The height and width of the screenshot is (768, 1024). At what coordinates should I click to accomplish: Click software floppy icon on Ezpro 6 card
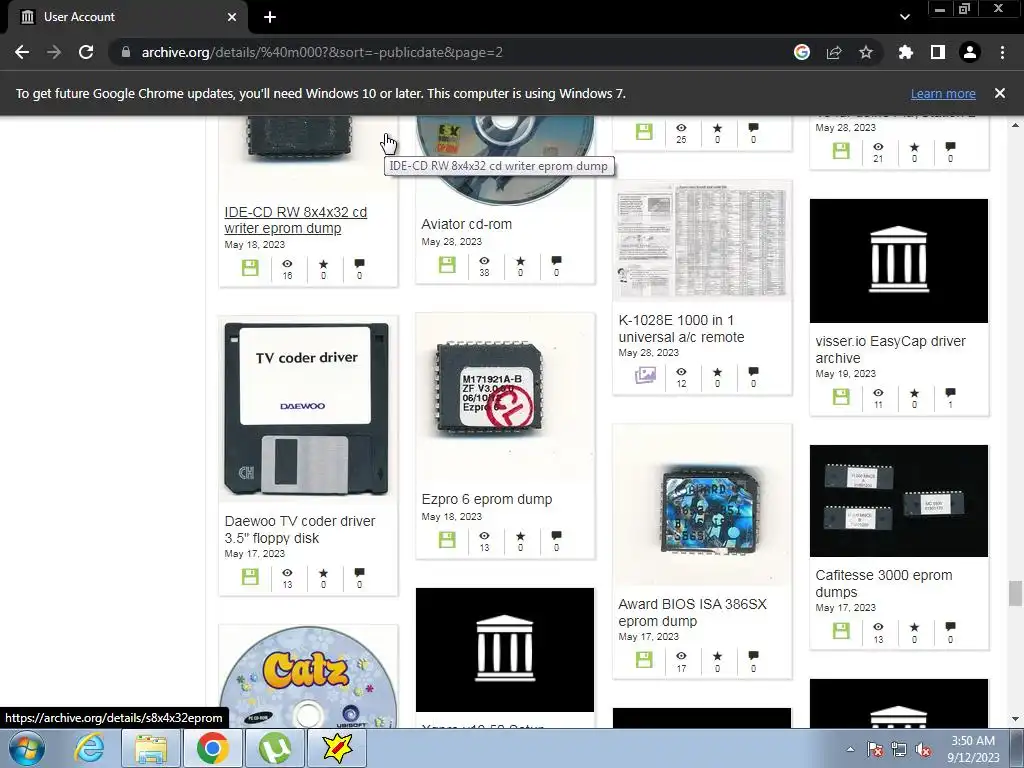(x=447, y=540)
